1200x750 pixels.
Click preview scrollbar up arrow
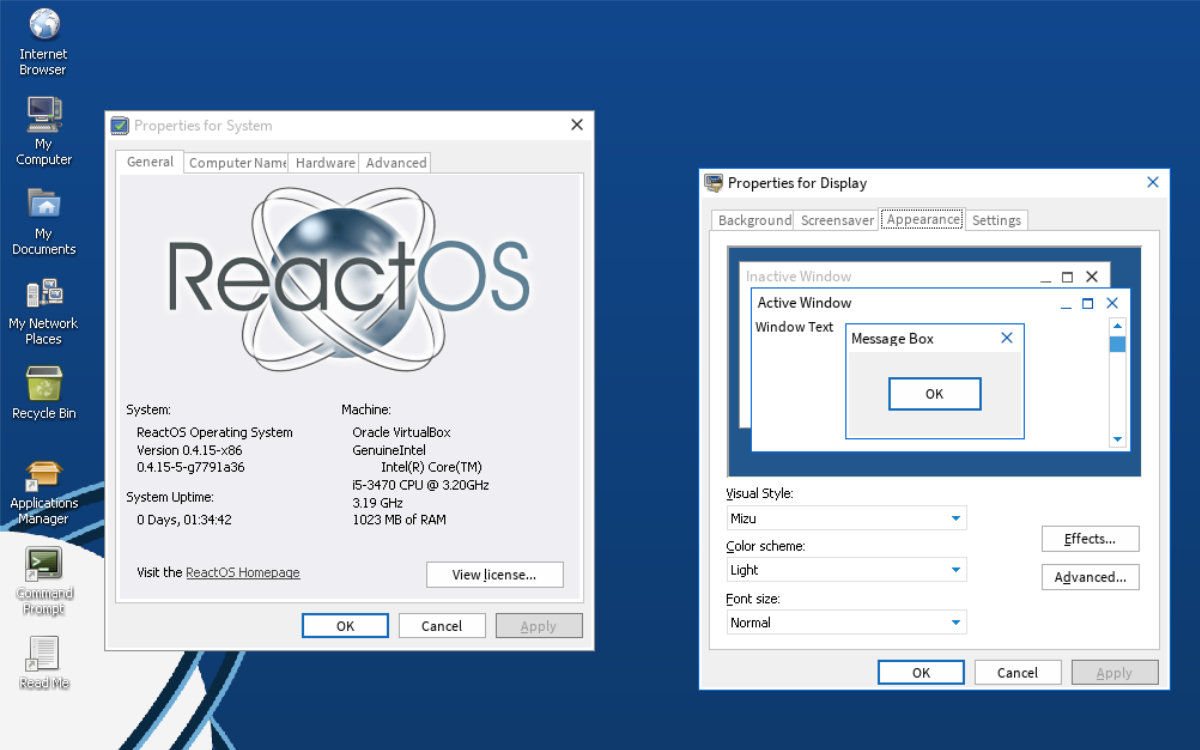point(1118,326)
